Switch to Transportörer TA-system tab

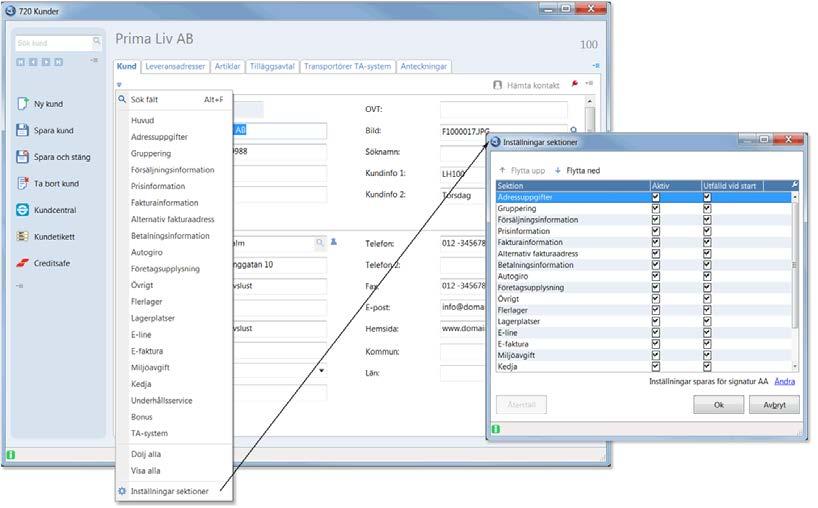click(x=347, y=66)
